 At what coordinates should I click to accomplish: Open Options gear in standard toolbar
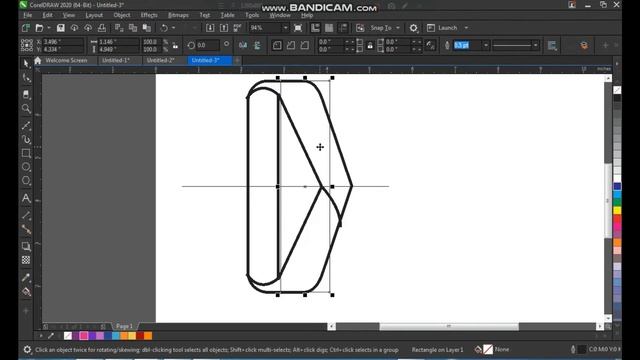pos(413,28)
